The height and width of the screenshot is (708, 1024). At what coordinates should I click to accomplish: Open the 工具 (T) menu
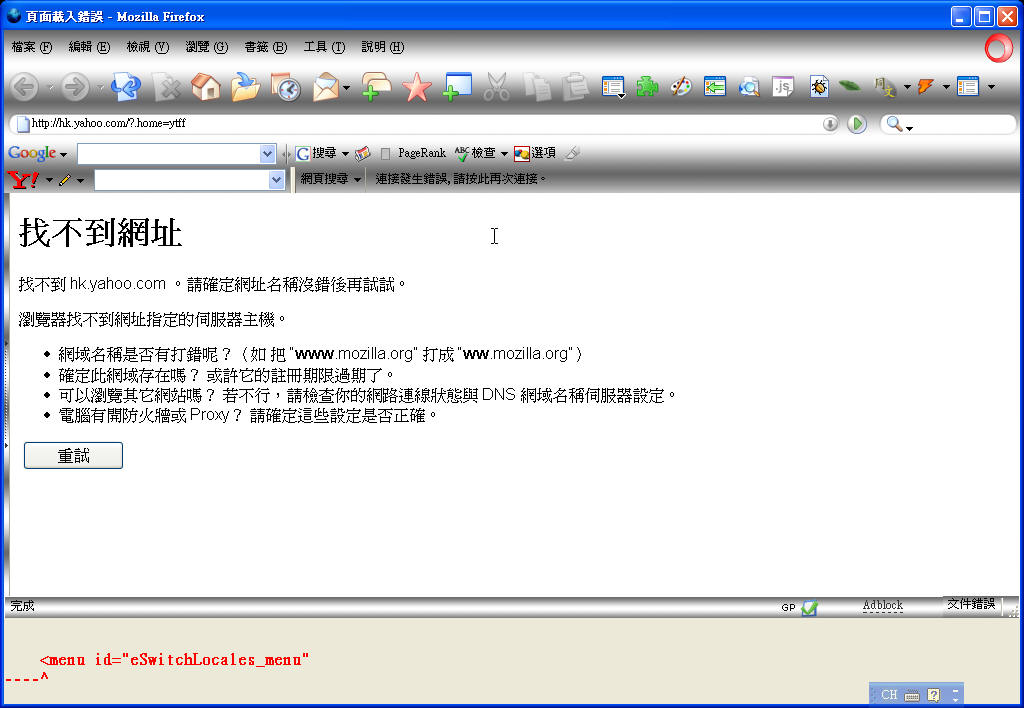click(x=324, y=47)
